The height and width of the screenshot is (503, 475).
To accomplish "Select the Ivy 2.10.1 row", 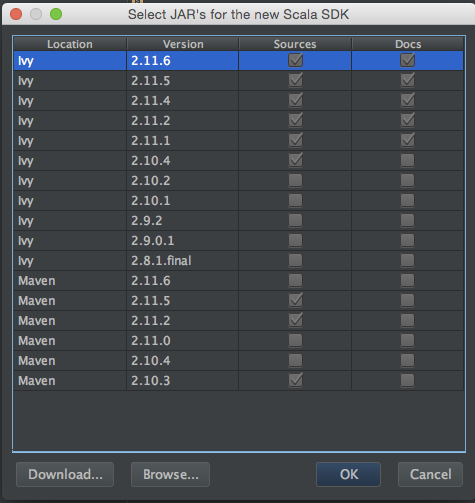I will click(239, 201).
